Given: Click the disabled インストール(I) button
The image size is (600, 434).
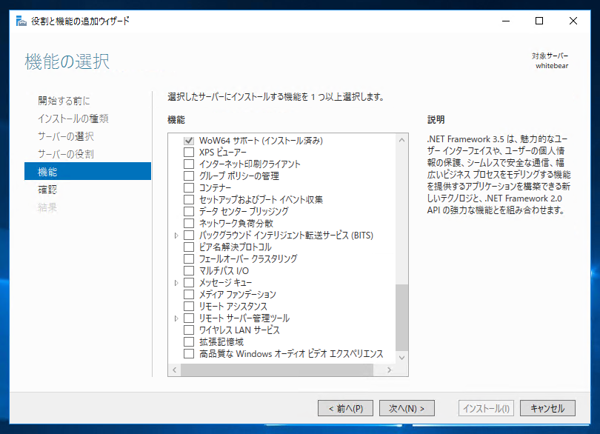Looking at the screenshot, I should (x=486, y=408).
